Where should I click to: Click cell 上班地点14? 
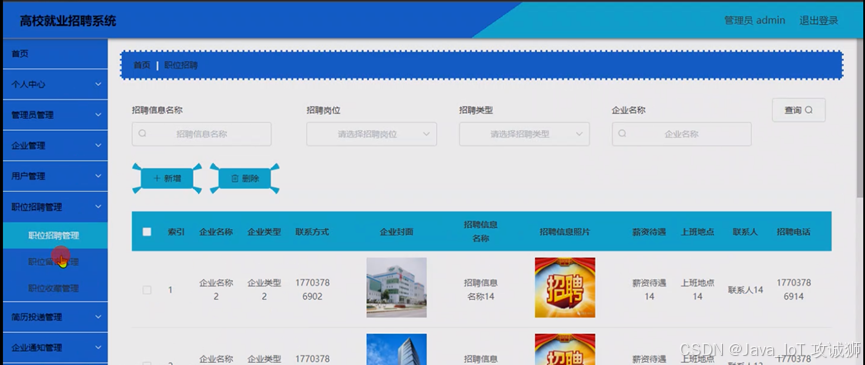pos(697,289)
